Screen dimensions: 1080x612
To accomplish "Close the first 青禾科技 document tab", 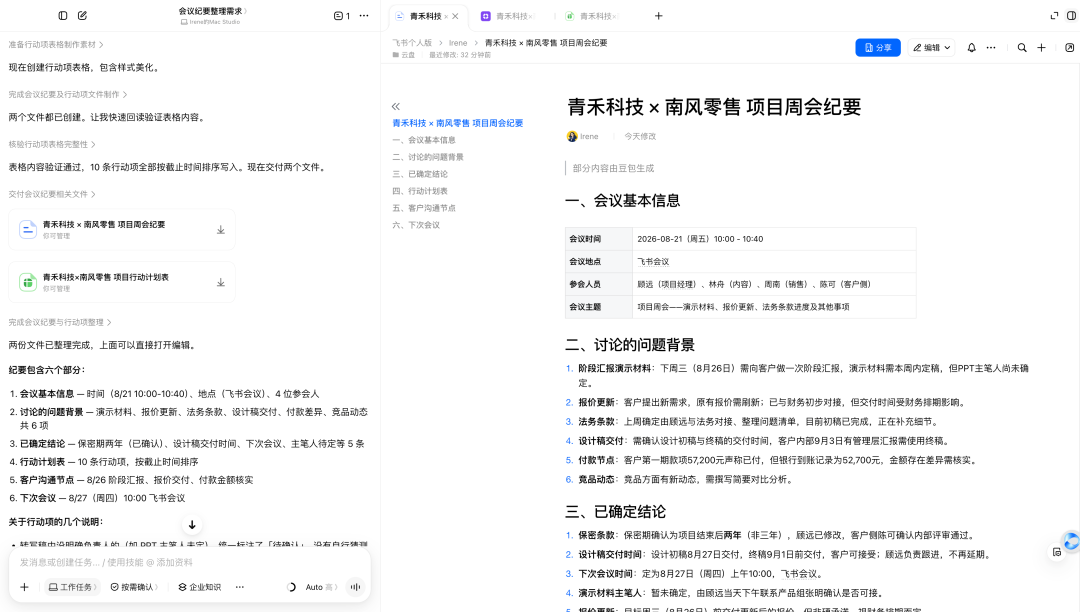I will tap(455, 16).
